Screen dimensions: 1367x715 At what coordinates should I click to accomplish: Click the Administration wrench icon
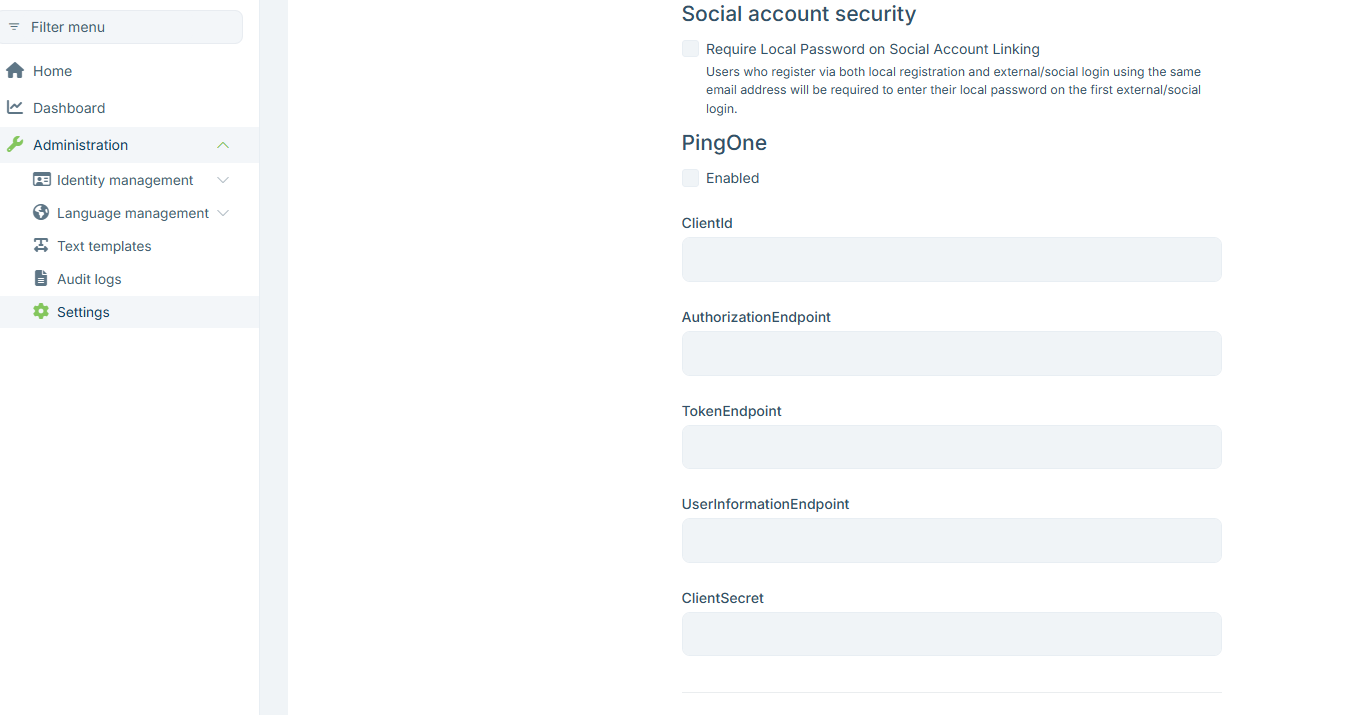[x=15, y=145]
